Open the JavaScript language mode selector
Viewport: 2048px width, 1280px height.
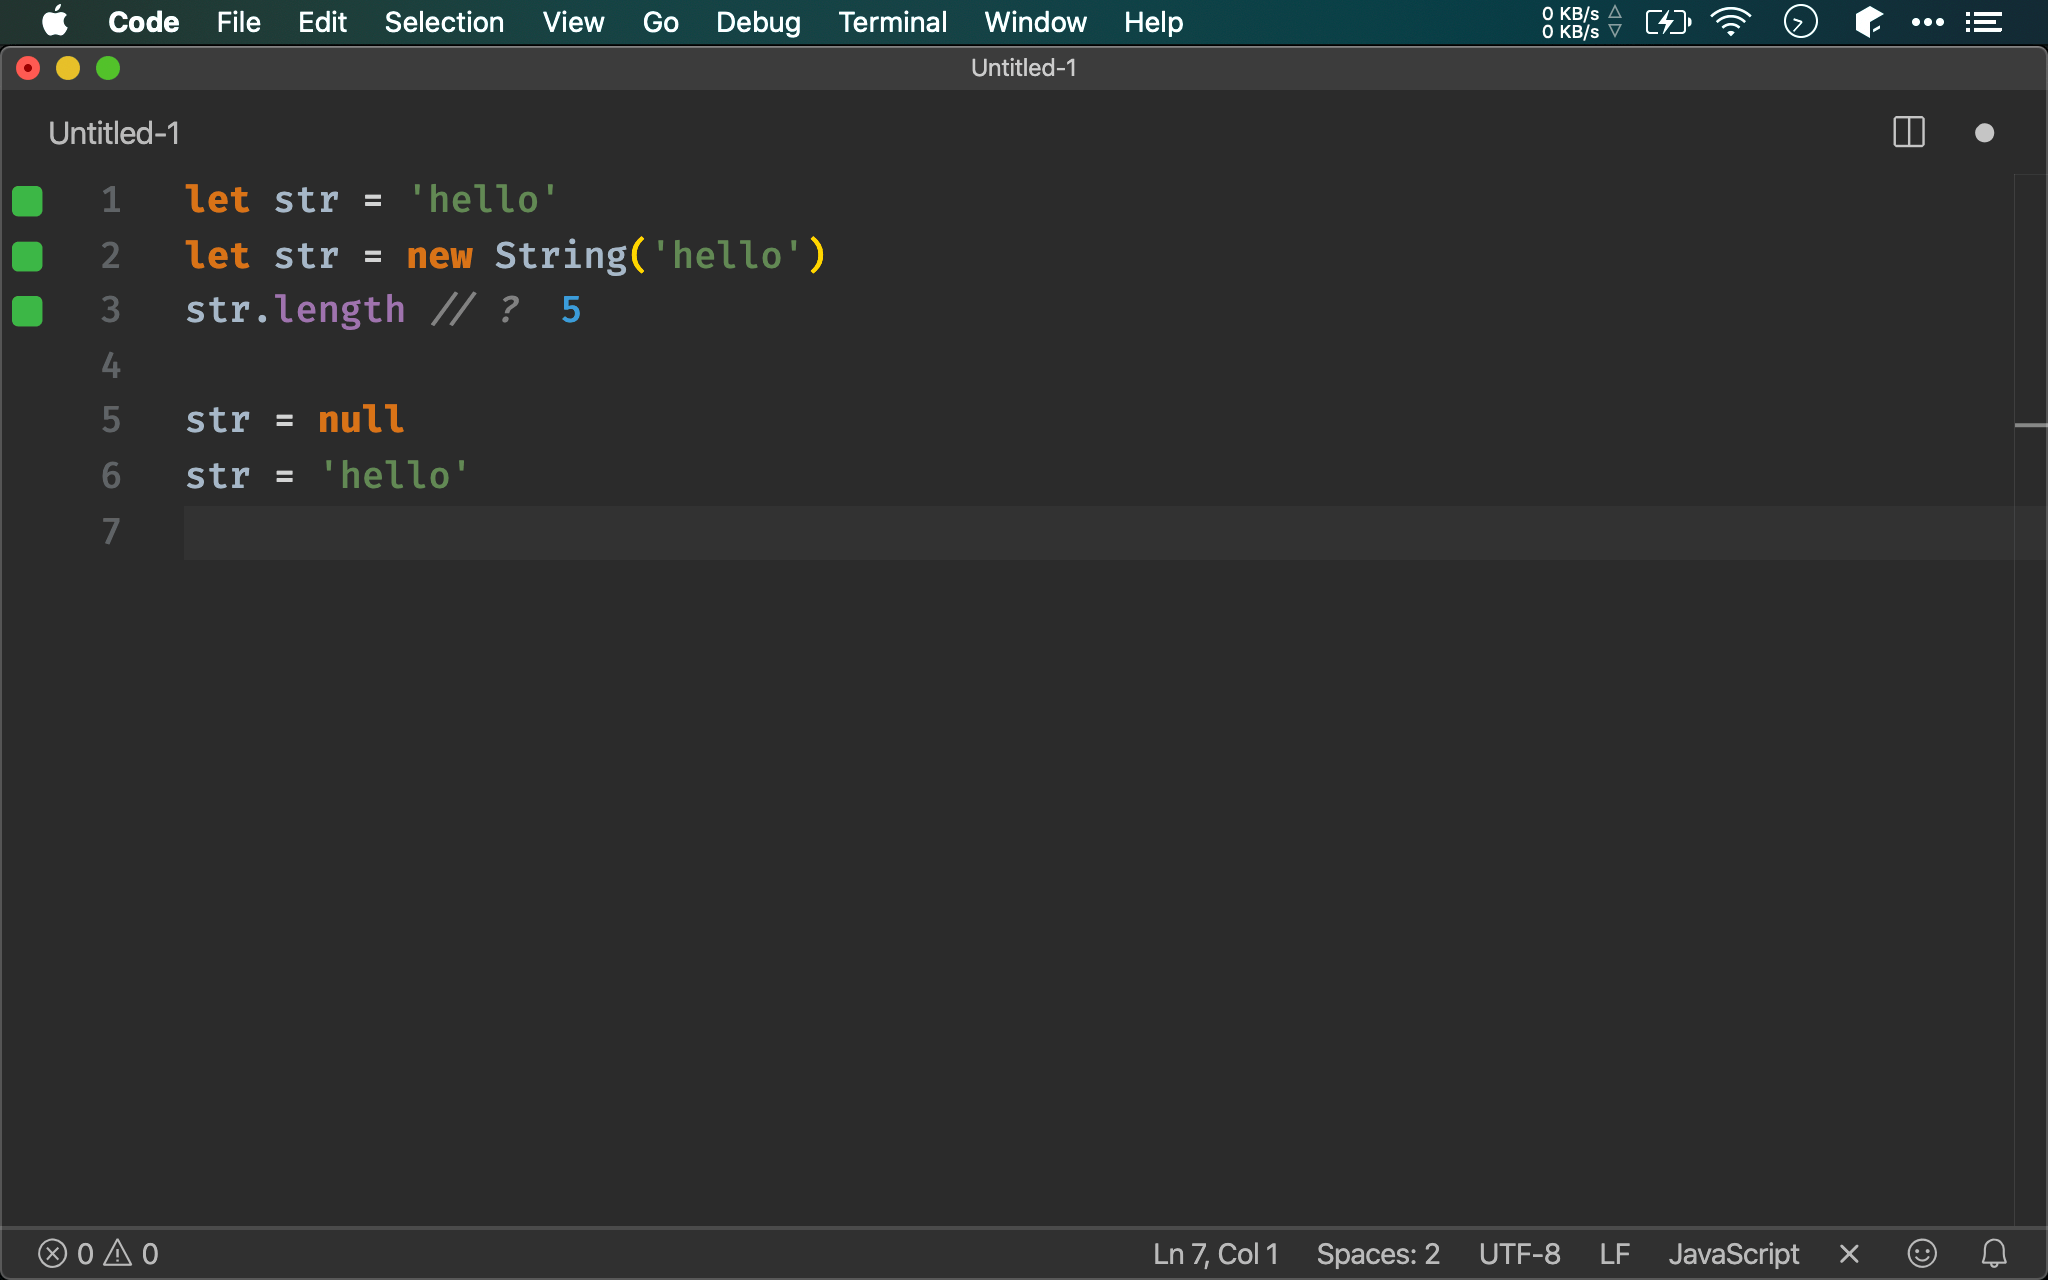click(1733, 1253)
